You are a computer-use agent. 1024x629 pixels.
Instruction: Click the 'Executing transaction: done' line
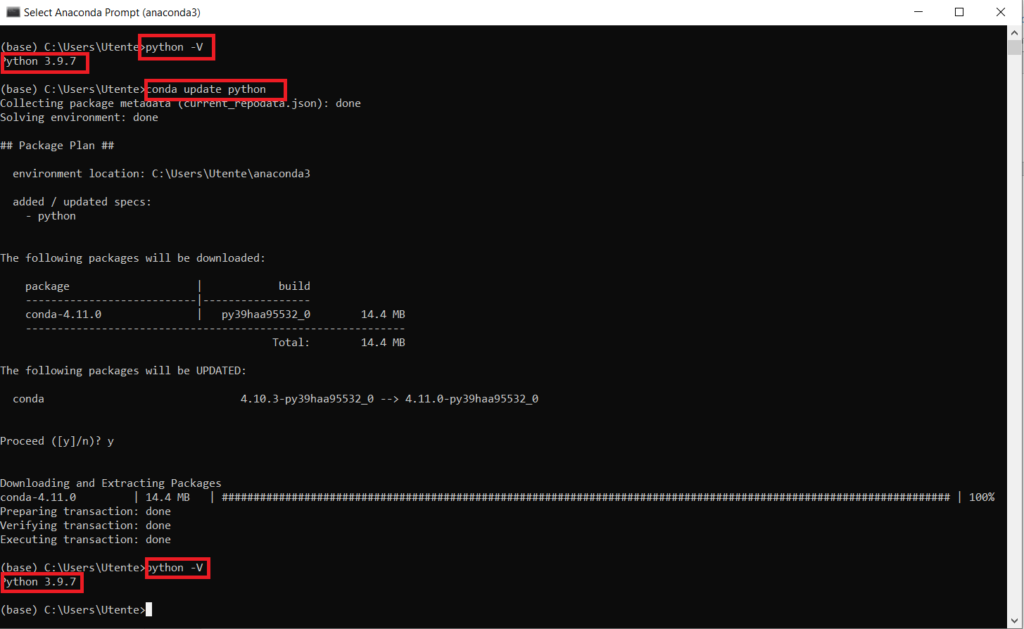click(88, 539)
